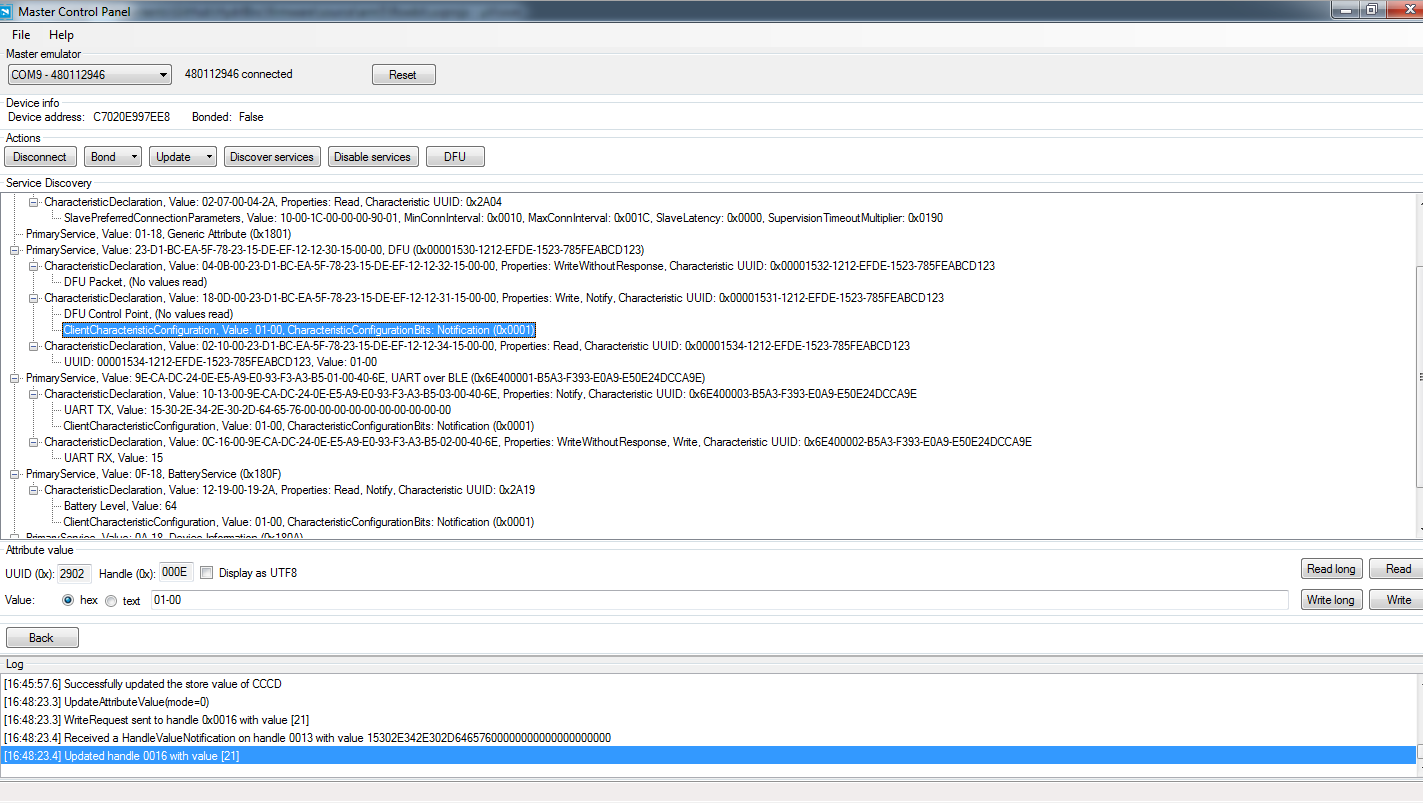The image size is (1423, 803).
Task: Click Discover services
Action: (272, 157)
